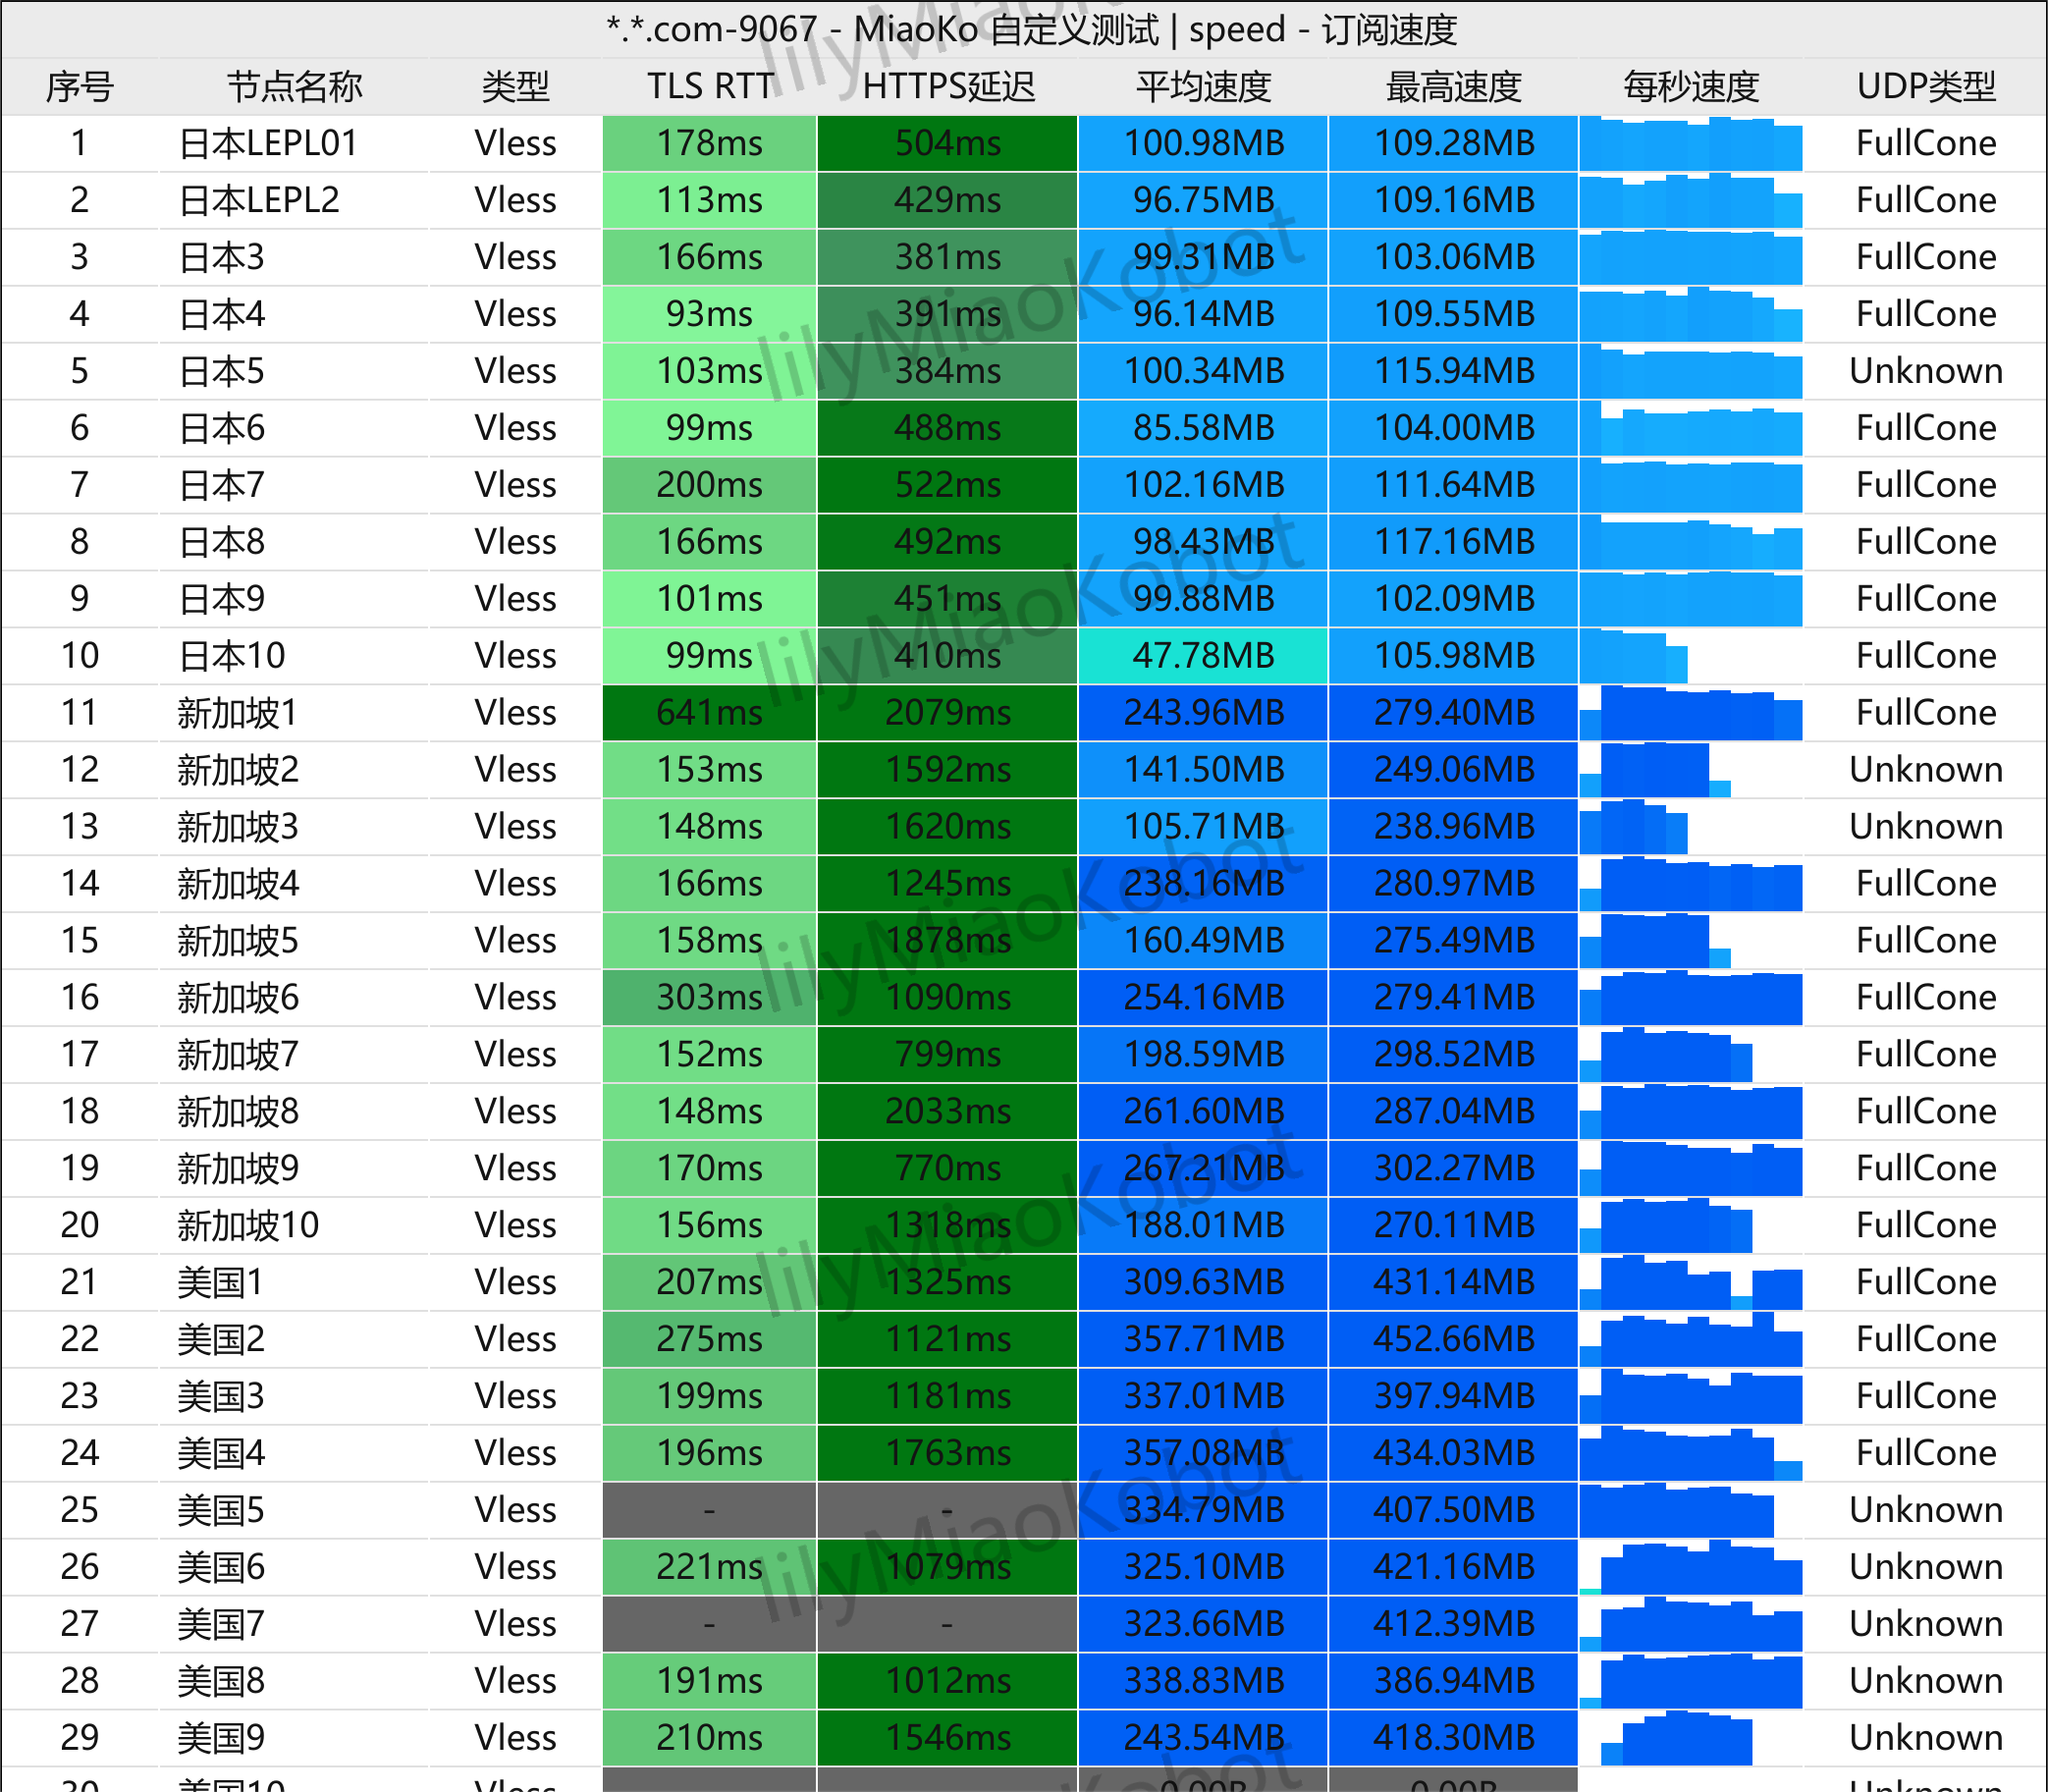Click the 641ms TLS RTT cell

pos(710,713)
